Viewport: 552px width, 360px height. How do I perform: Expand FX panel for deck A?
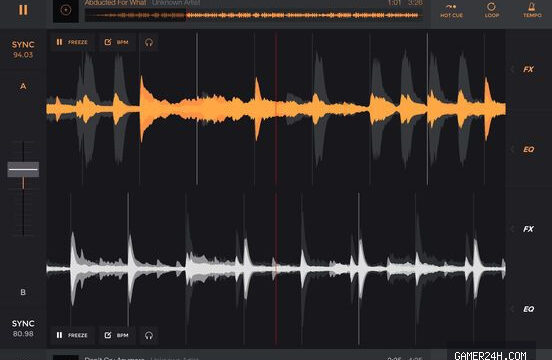click(528, 69)
